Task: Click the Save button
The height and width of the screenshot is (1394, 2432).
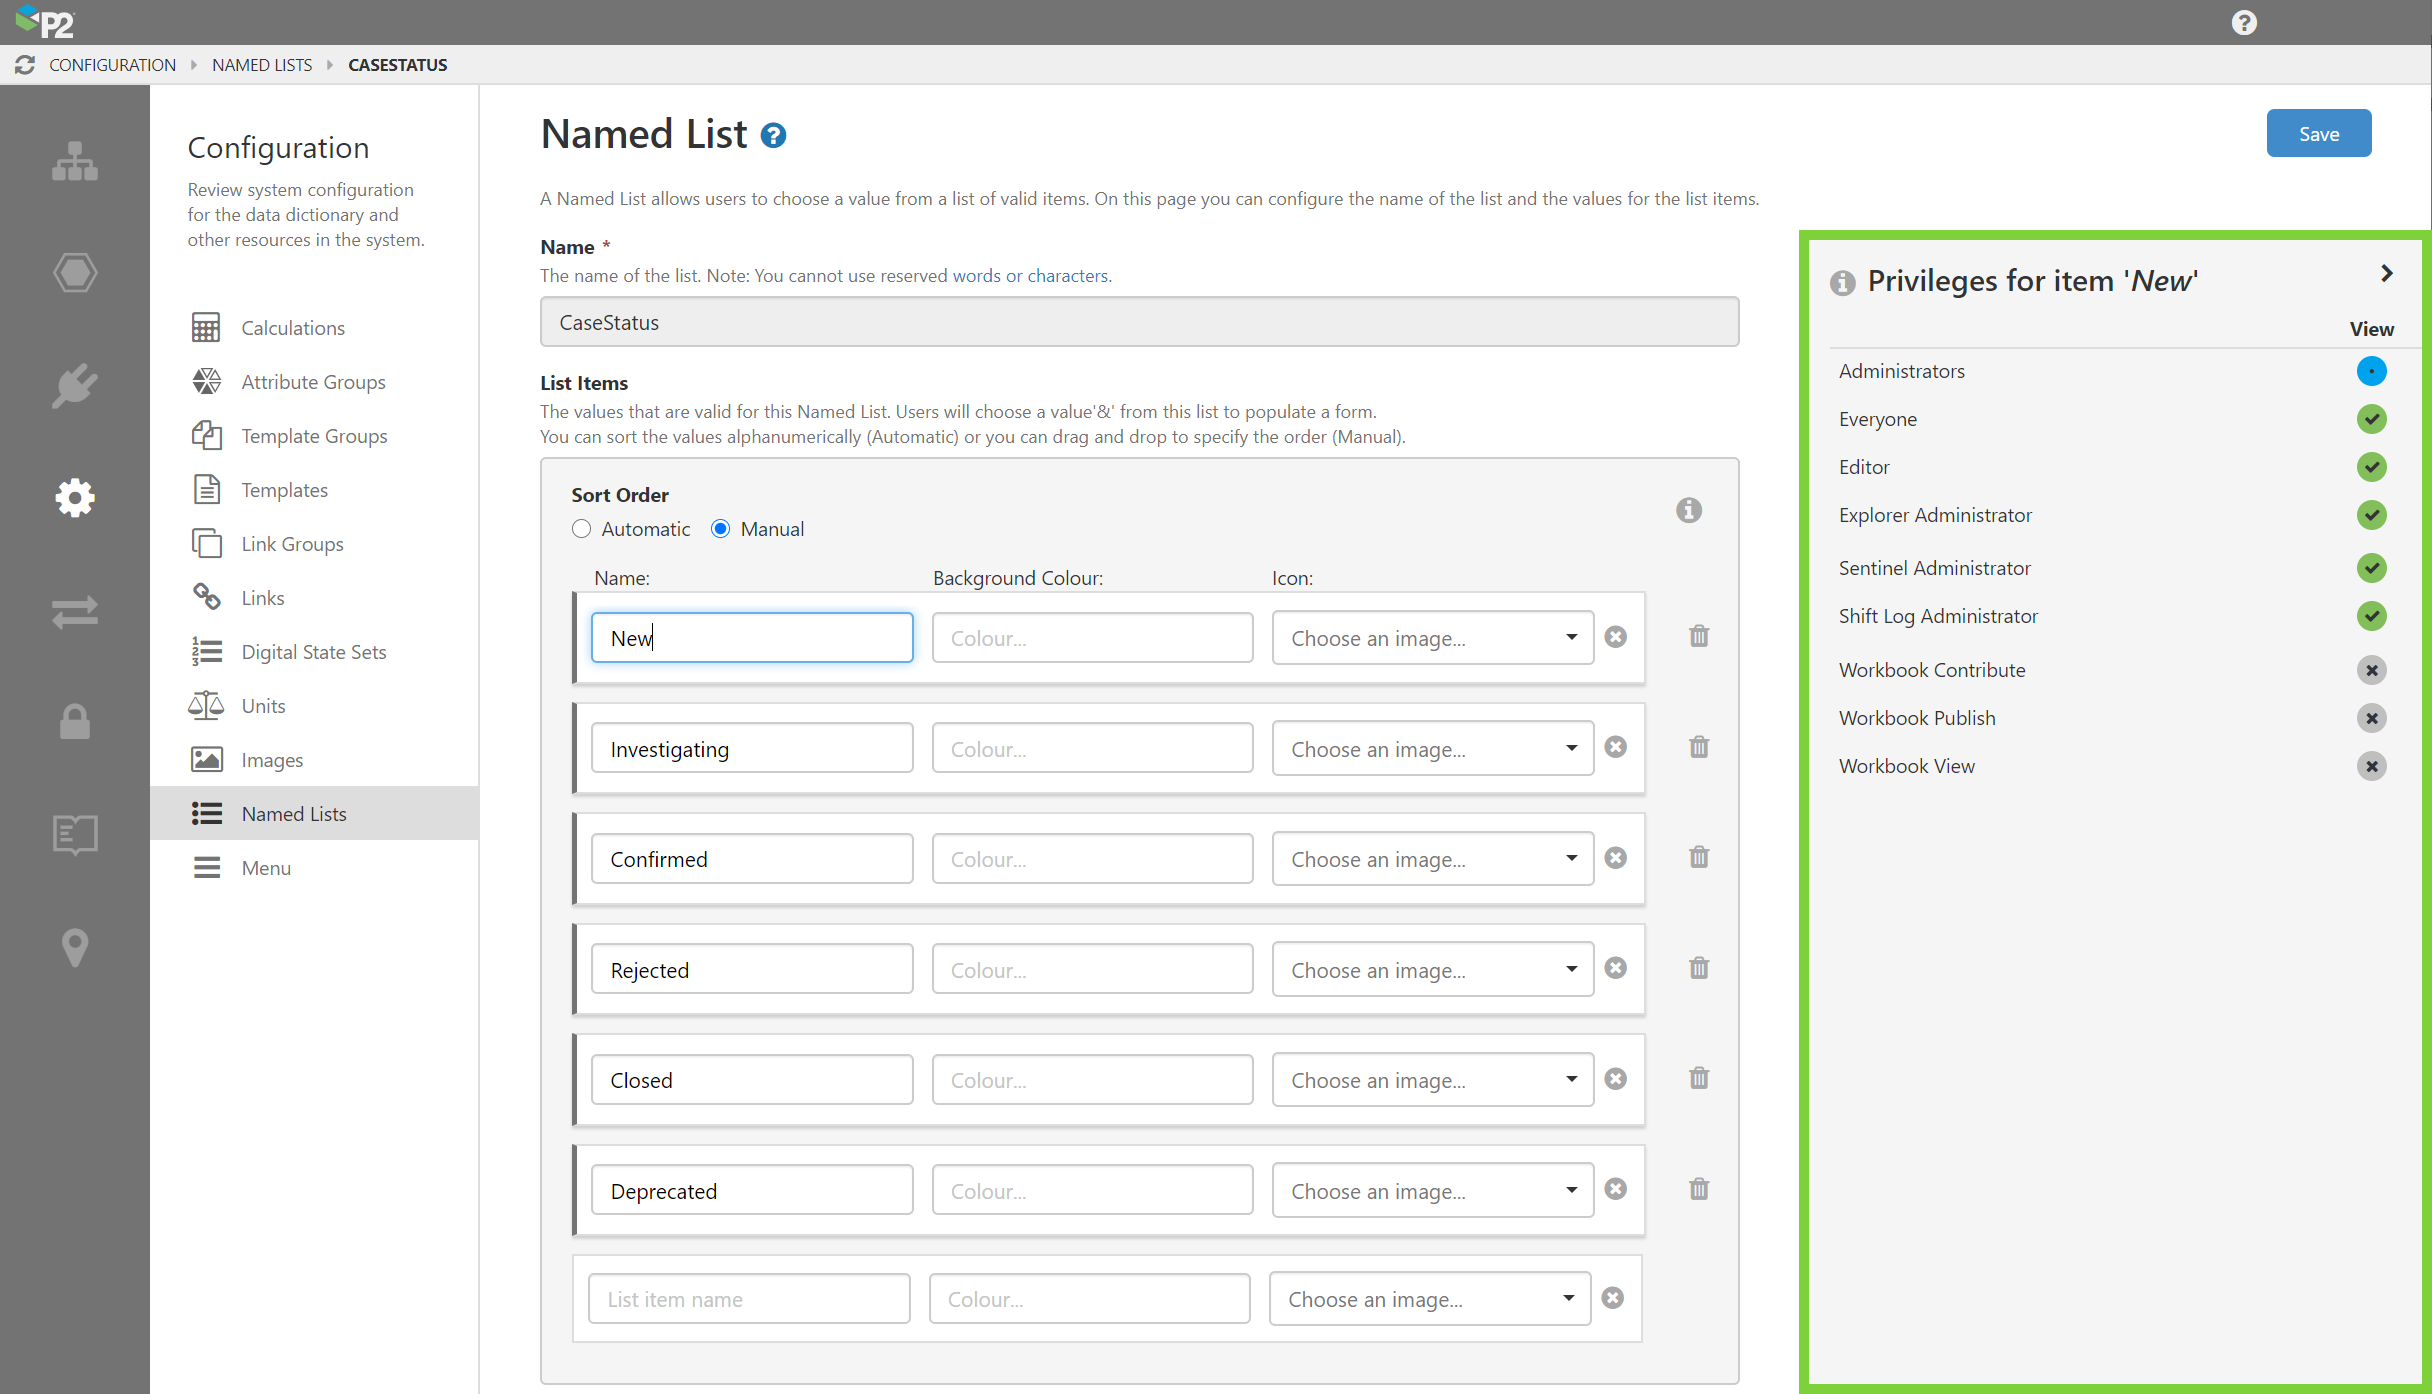Action: [x=2317, y=134]
